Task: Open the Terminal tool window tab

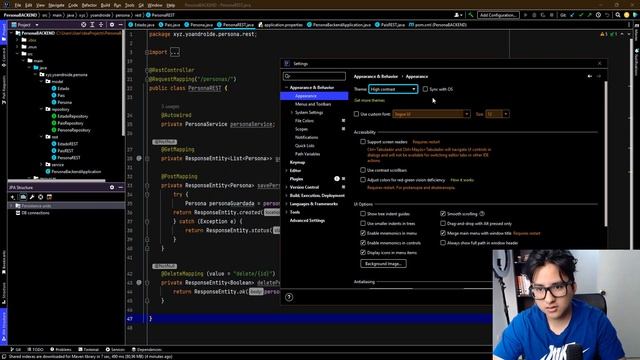Action: 89,349
